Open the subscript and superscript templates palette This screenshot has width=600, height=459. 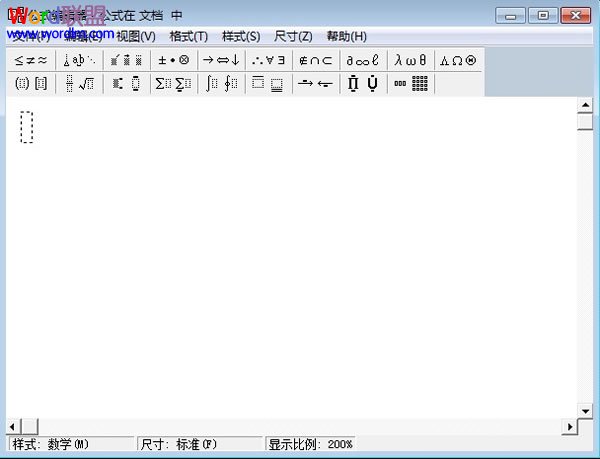click(x=127, y=83)
